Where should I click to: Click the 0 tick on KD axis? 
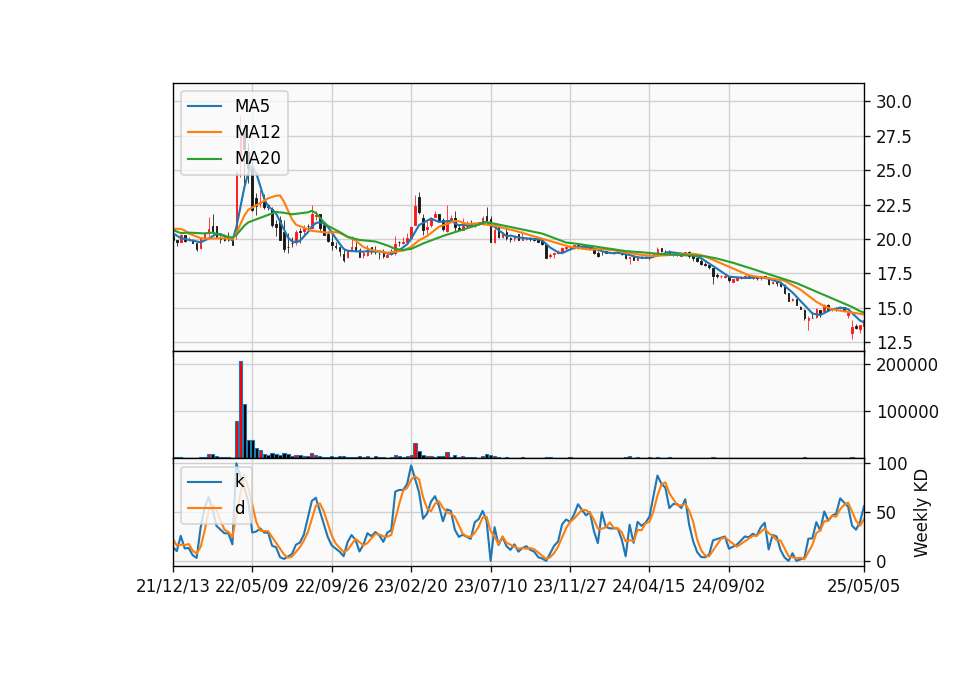pos(882,561)
